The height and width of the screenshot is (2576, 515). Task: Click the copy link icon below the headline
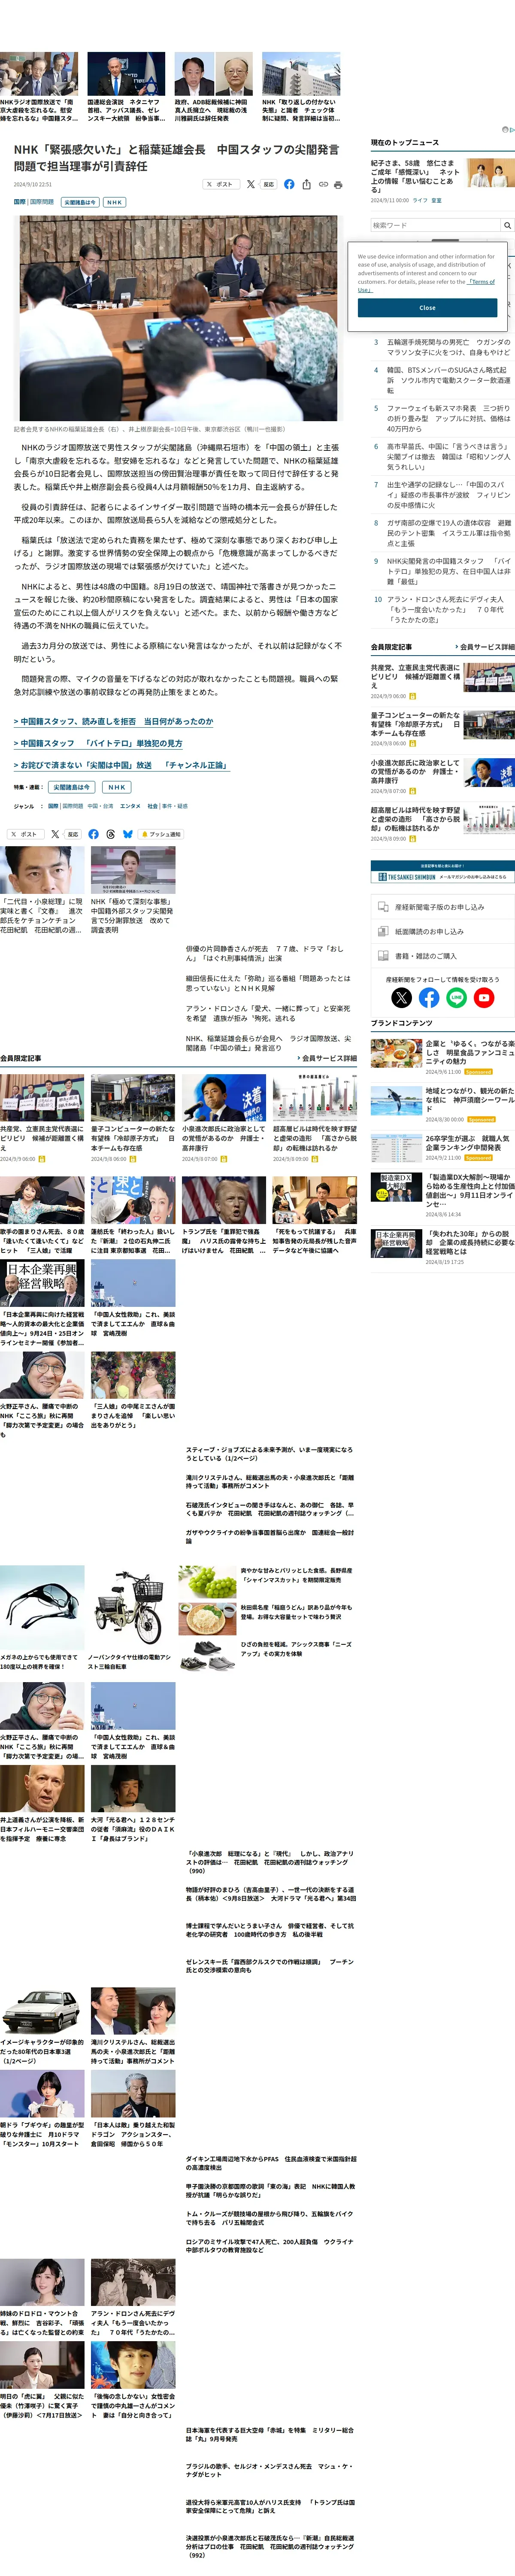point(323,184)
